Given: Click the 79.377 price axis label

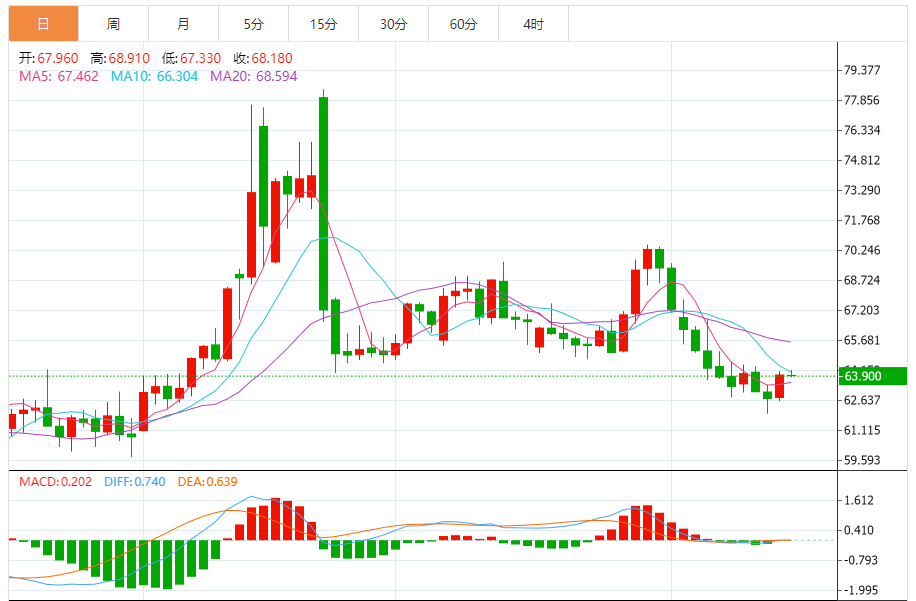Looking at the screenshot, I should point(862,70).
